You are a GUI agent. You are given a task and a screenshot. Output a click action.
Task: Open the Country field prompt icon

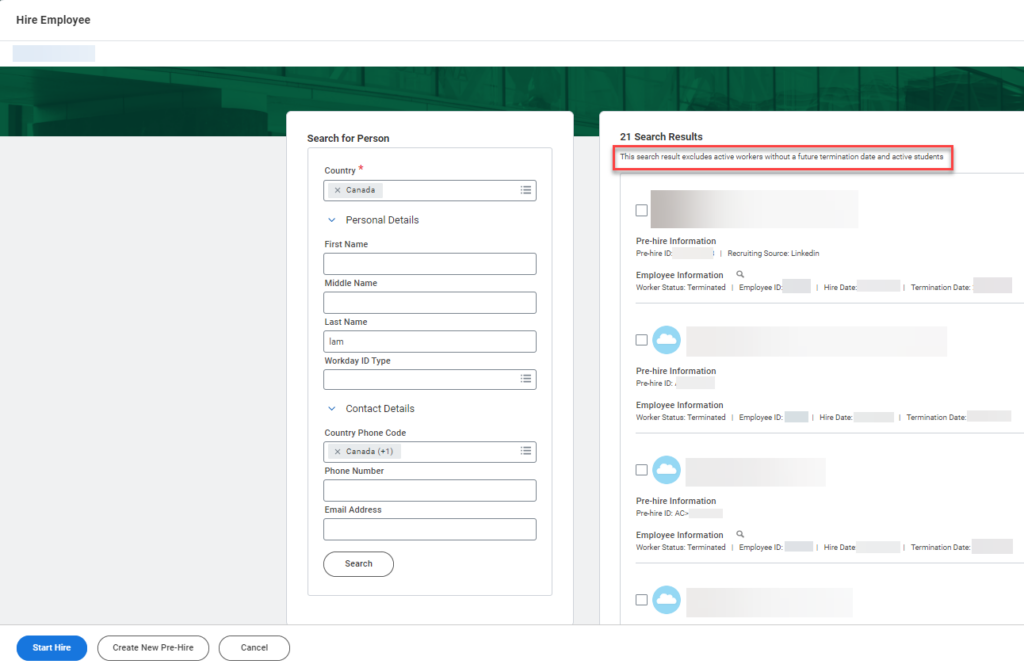click(527, 190)
